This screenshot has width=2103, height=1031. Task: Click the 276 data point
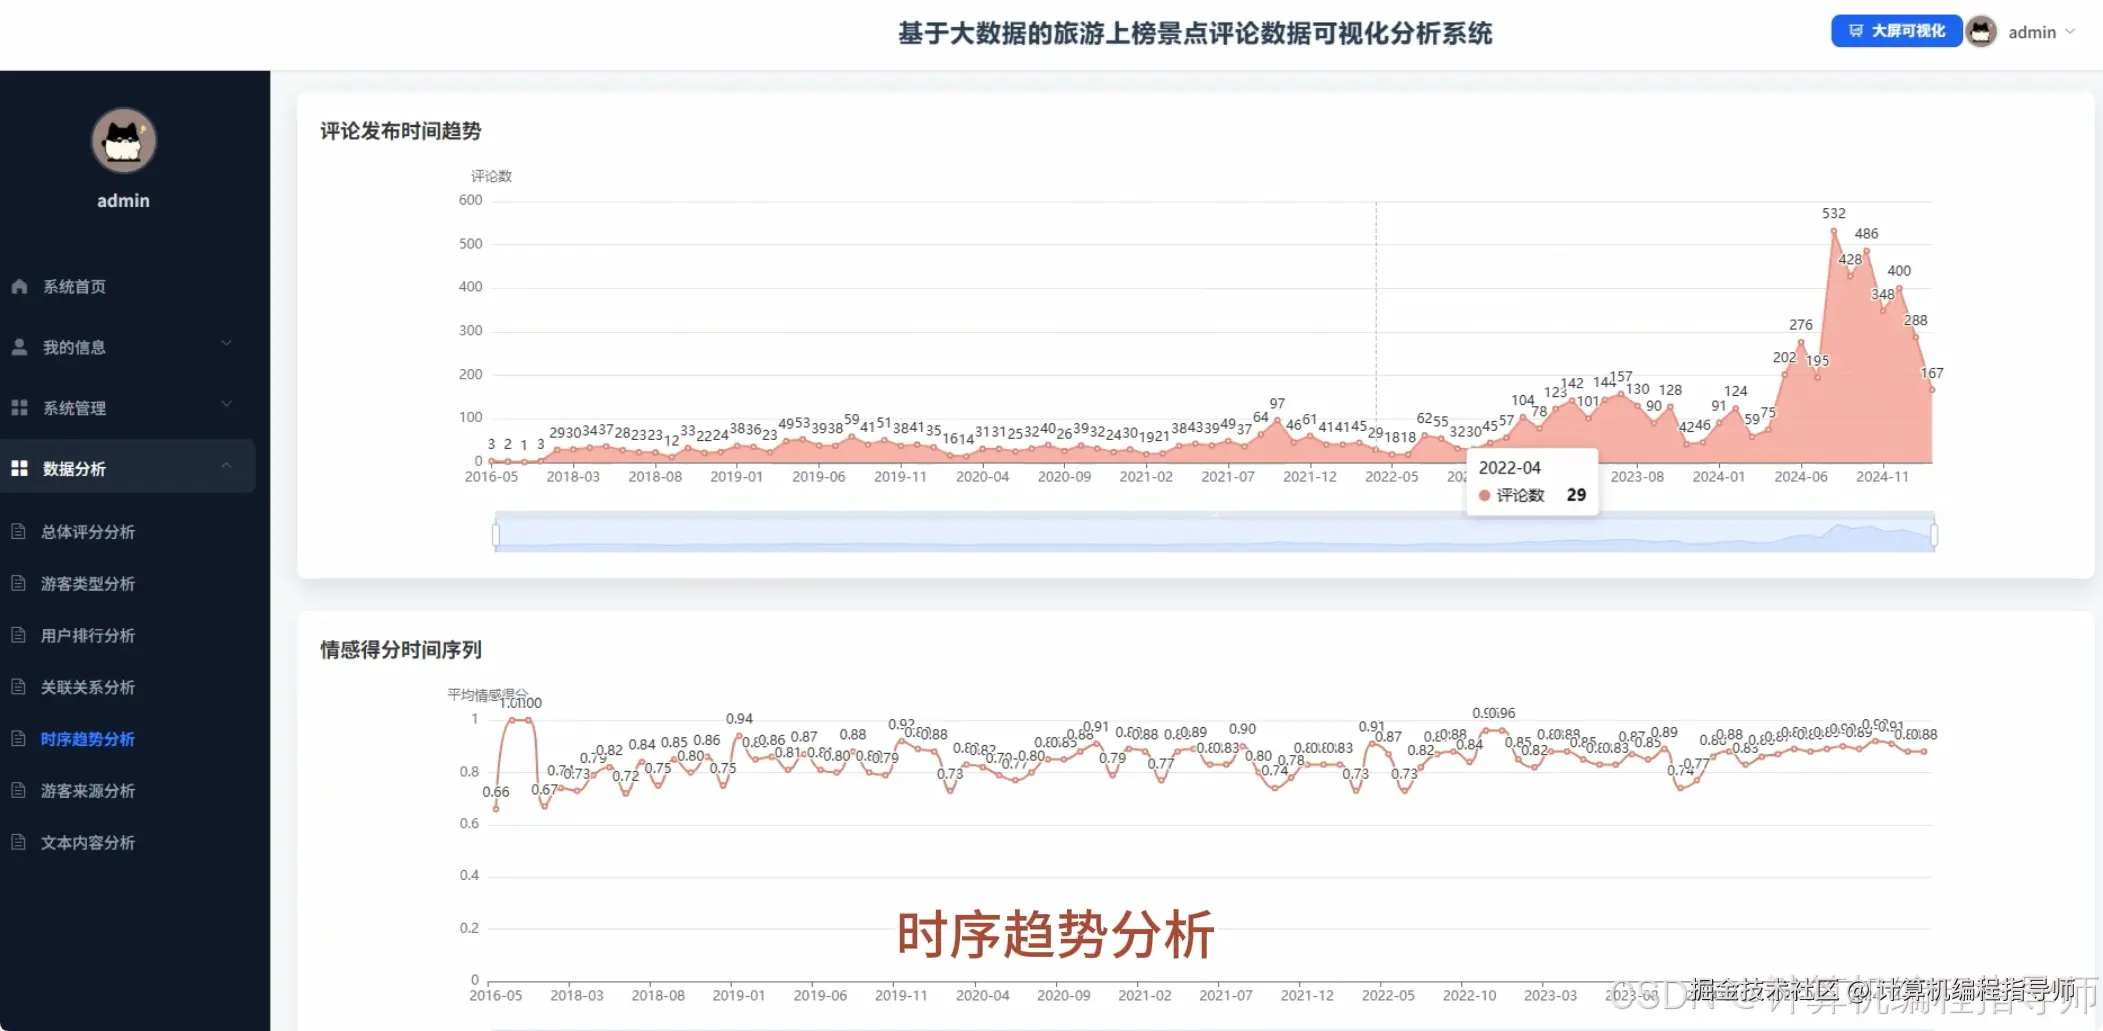1801,342
